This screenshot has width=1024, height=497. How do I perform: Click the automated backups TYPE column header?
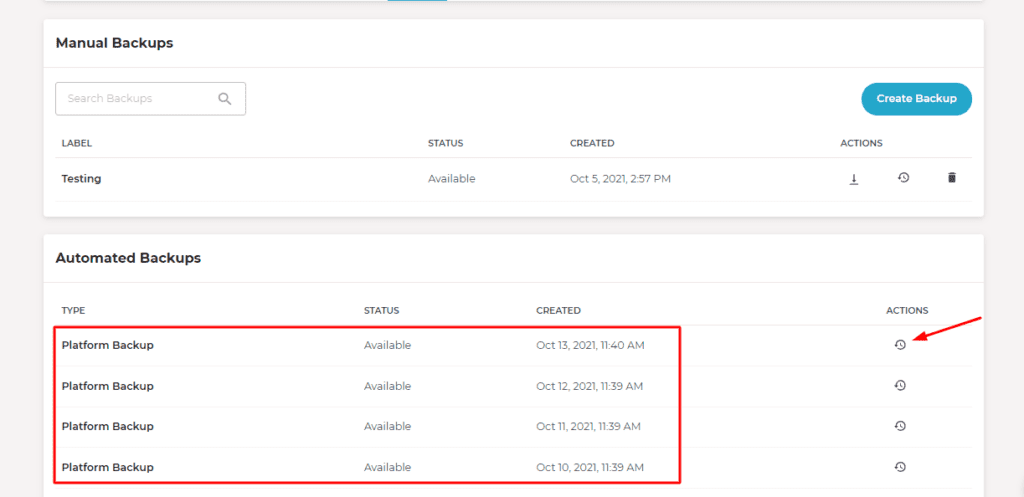pos(74,311)
